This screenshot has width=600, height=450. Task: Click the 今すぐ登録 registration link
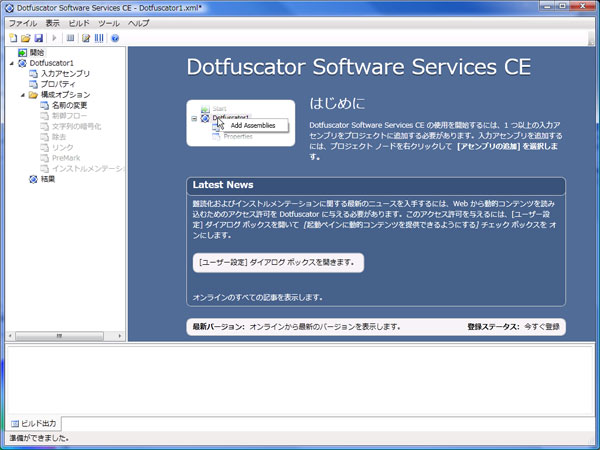[542, 327]
